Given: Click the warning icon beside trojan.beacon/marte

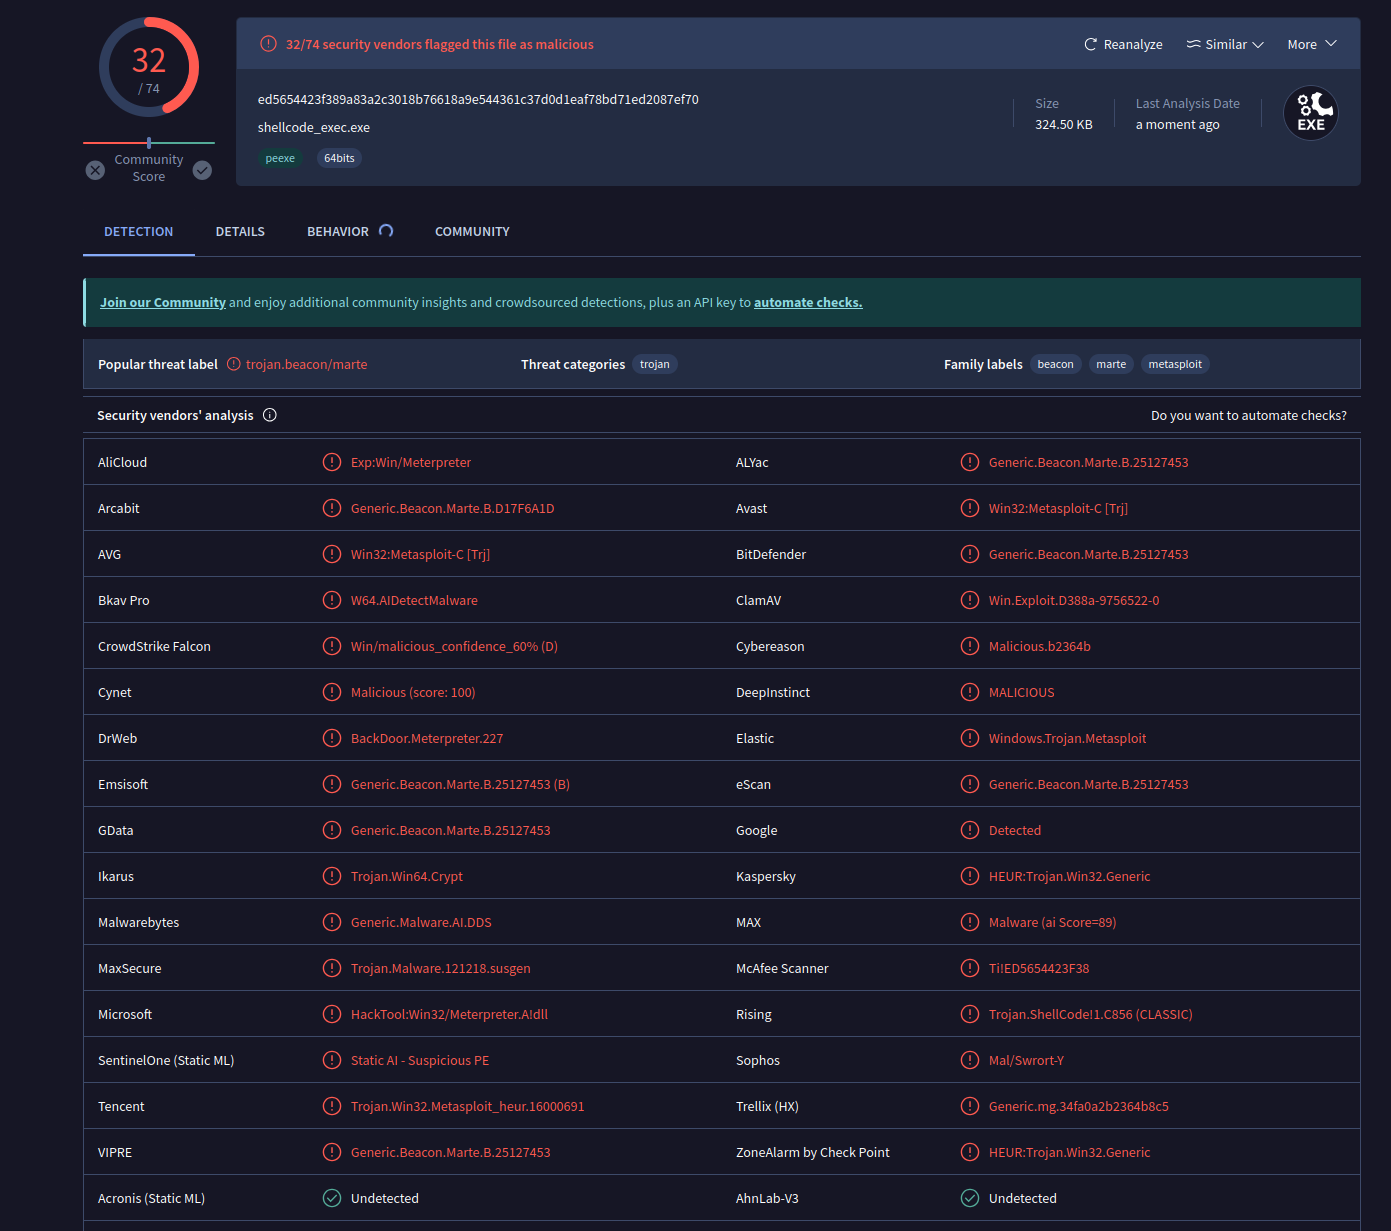Looking at the screenshot, I should (x=234, y=364).
